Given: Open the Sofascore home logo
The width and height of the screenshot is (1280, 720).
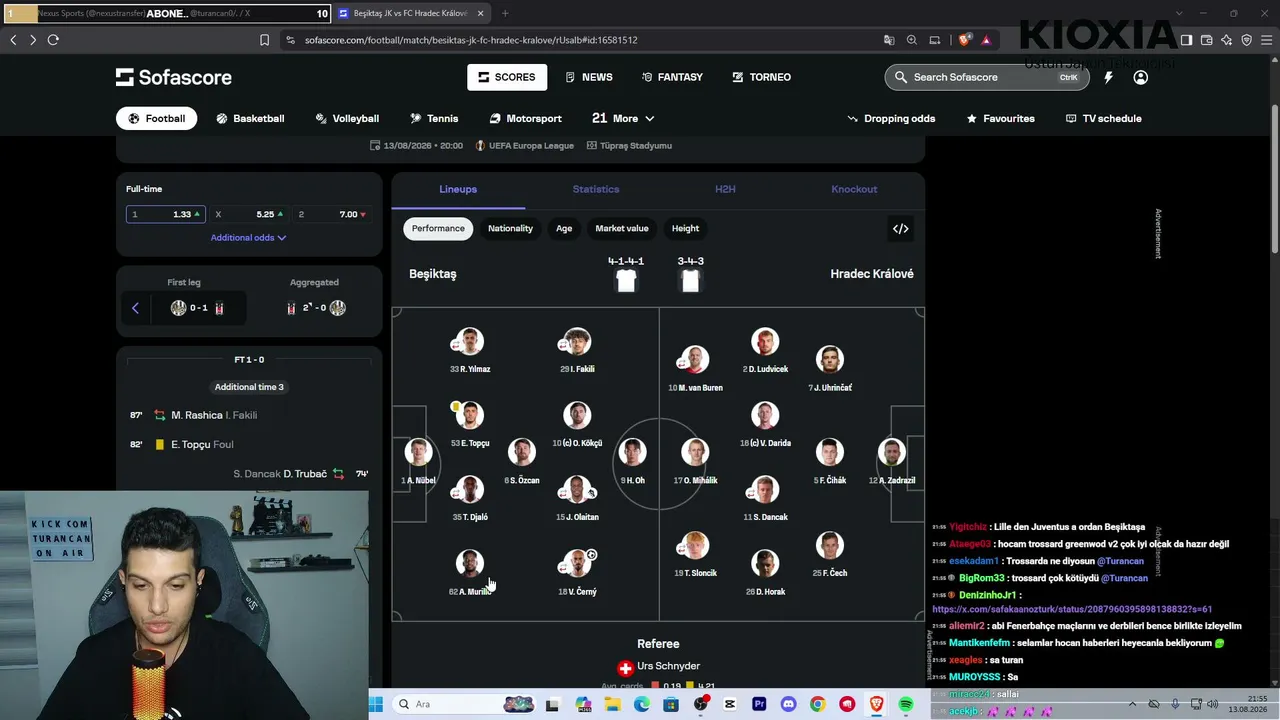Looking at the screenshot, I should [x=174, y=77].
